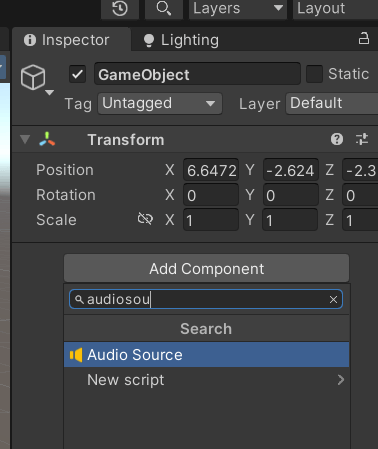Open the New script submenu
This screenshot has width=378, height=449.
pyautogui.click(x=207, y=380)
